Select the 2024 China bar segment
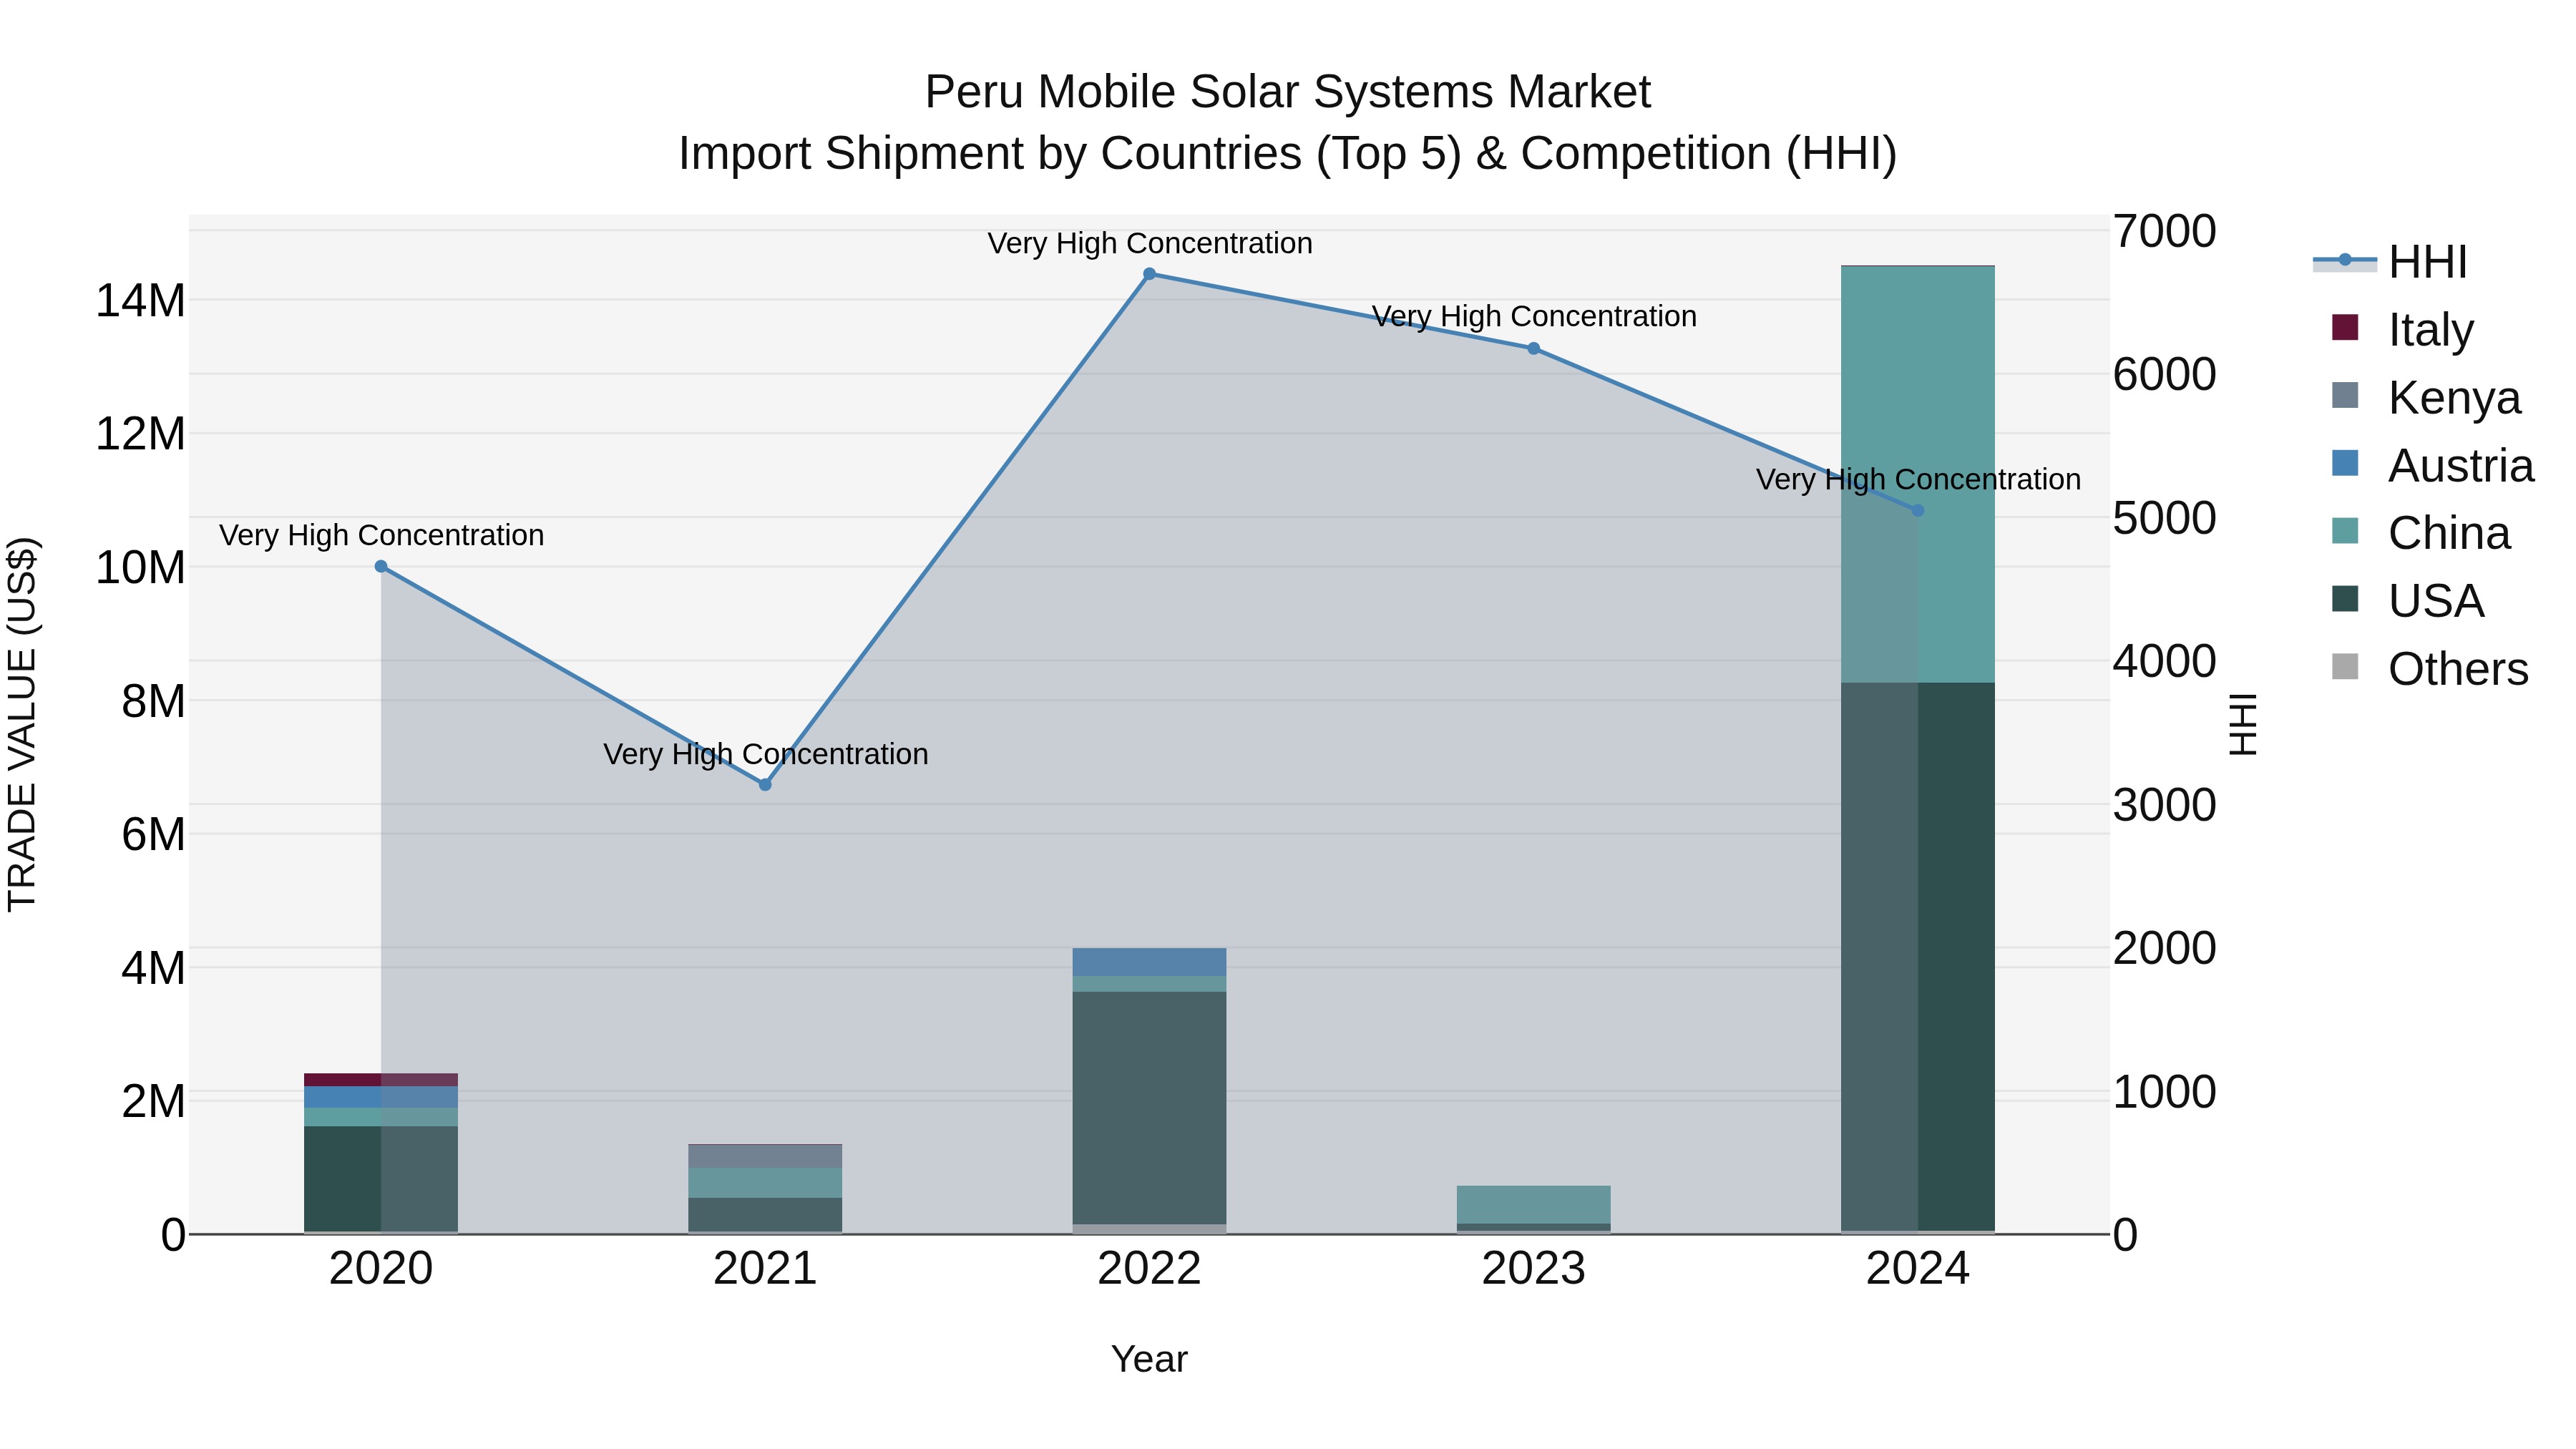Image resolution: width=2576 pixels, height=1449 pixels. point(1917,475)
